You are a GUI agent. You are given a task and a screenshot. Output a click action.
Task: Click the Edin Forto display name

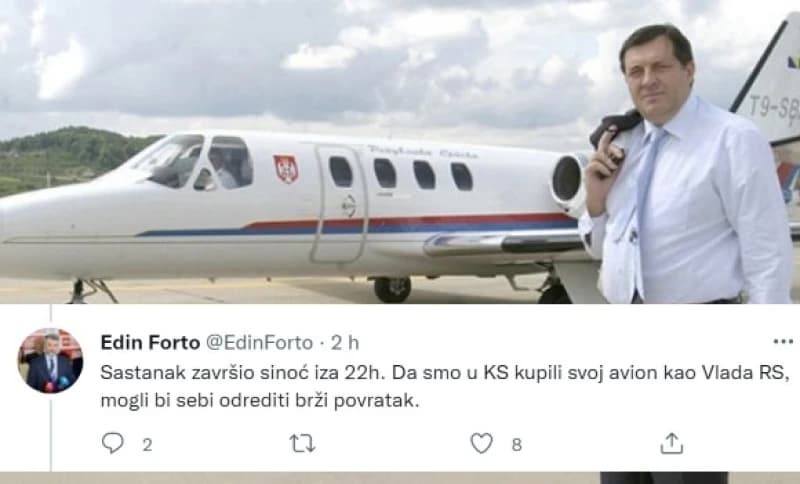coord(150,343)
